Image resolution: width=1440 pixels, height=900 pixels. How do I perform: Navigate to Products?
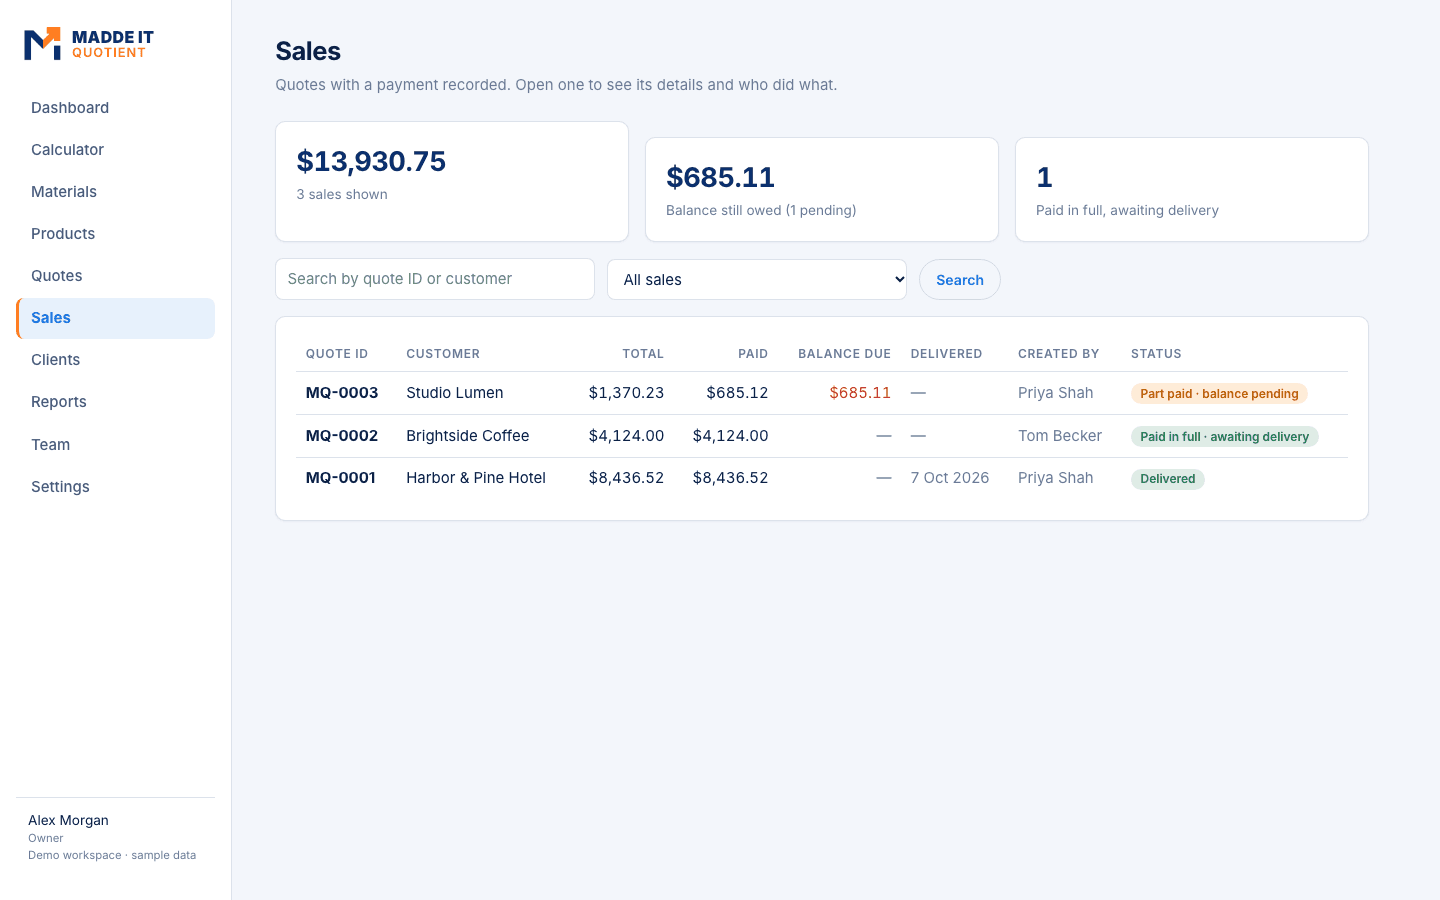115,234
